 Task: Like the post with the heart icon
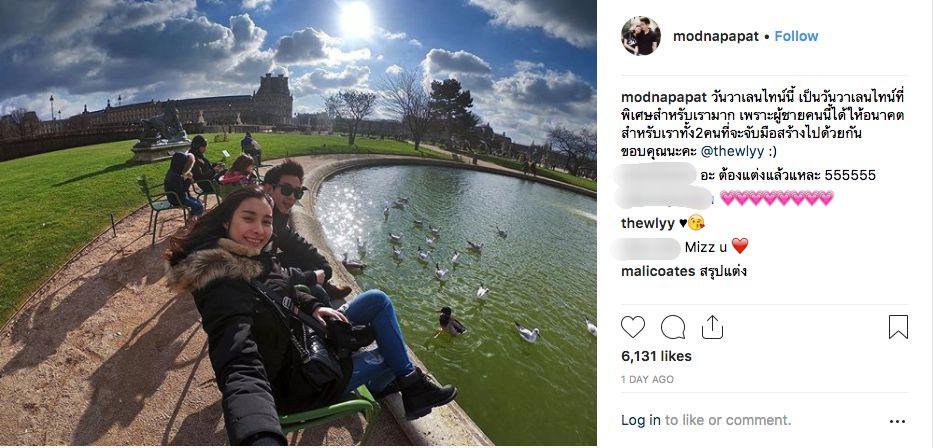click(633, 327)
